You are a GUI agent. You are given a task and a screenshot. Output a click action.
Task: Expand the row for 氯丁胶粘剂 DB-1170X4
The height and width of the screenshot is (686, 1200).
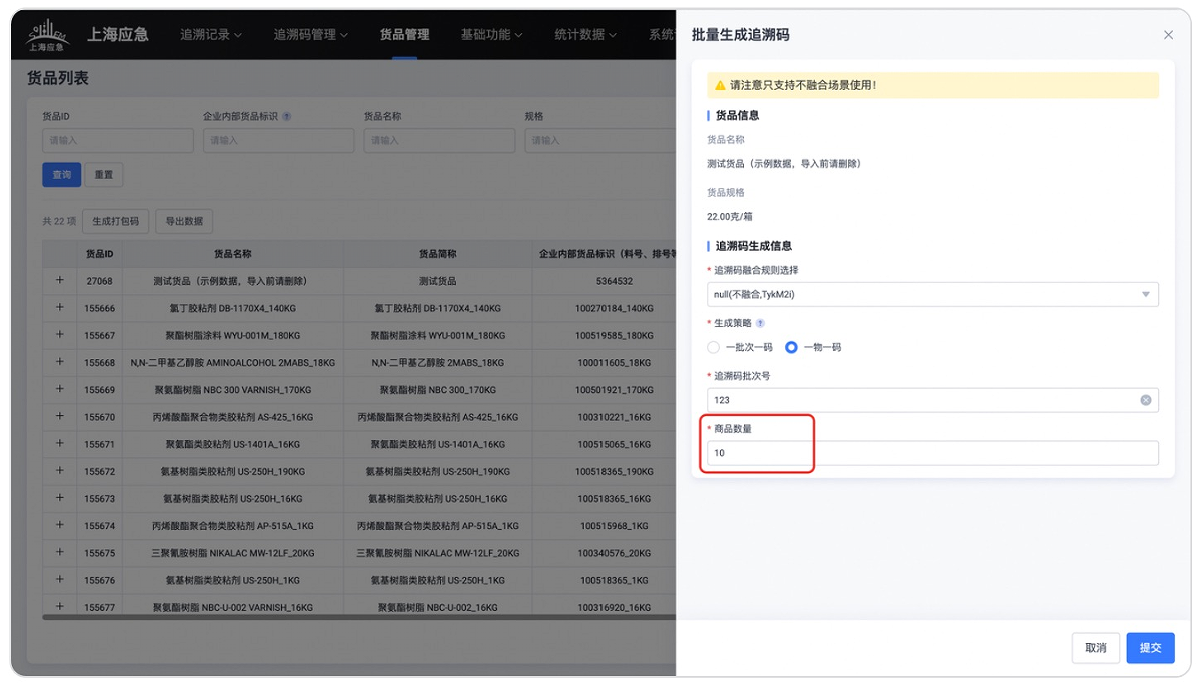tap(59, 308)
